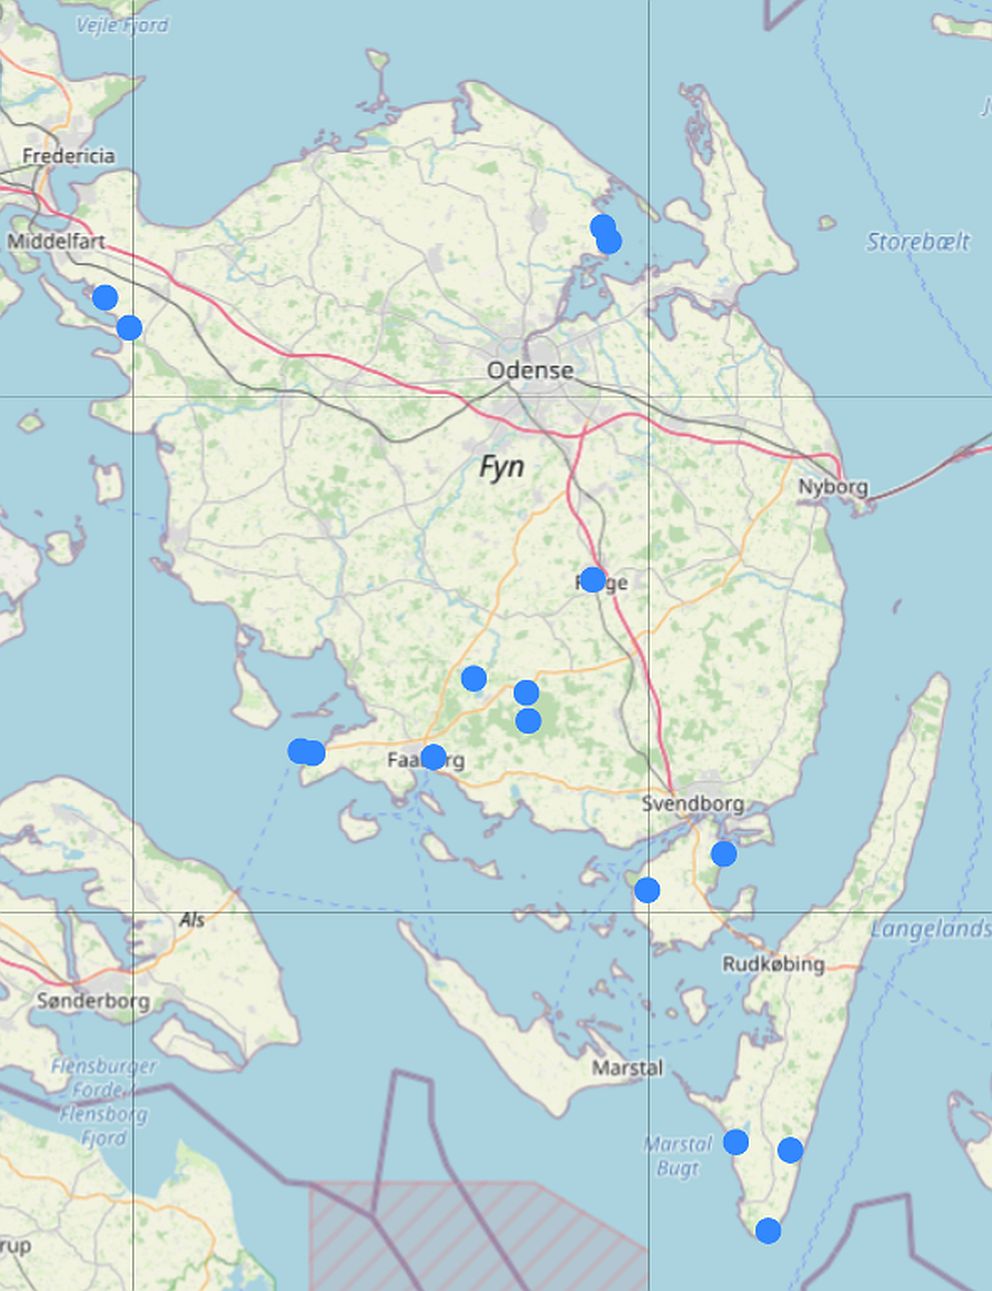Click the upper marker of the pair east of Faaborg

click(526, 692)
